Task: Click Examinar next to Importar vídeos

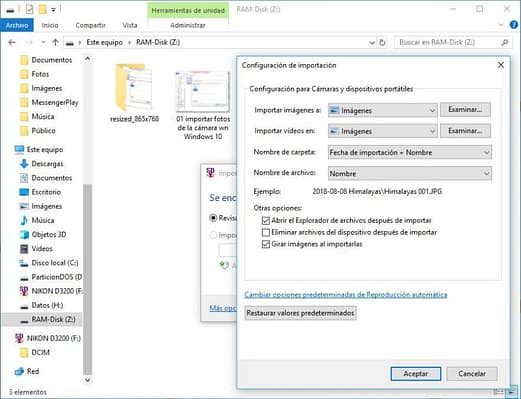Action: point(465,131)
